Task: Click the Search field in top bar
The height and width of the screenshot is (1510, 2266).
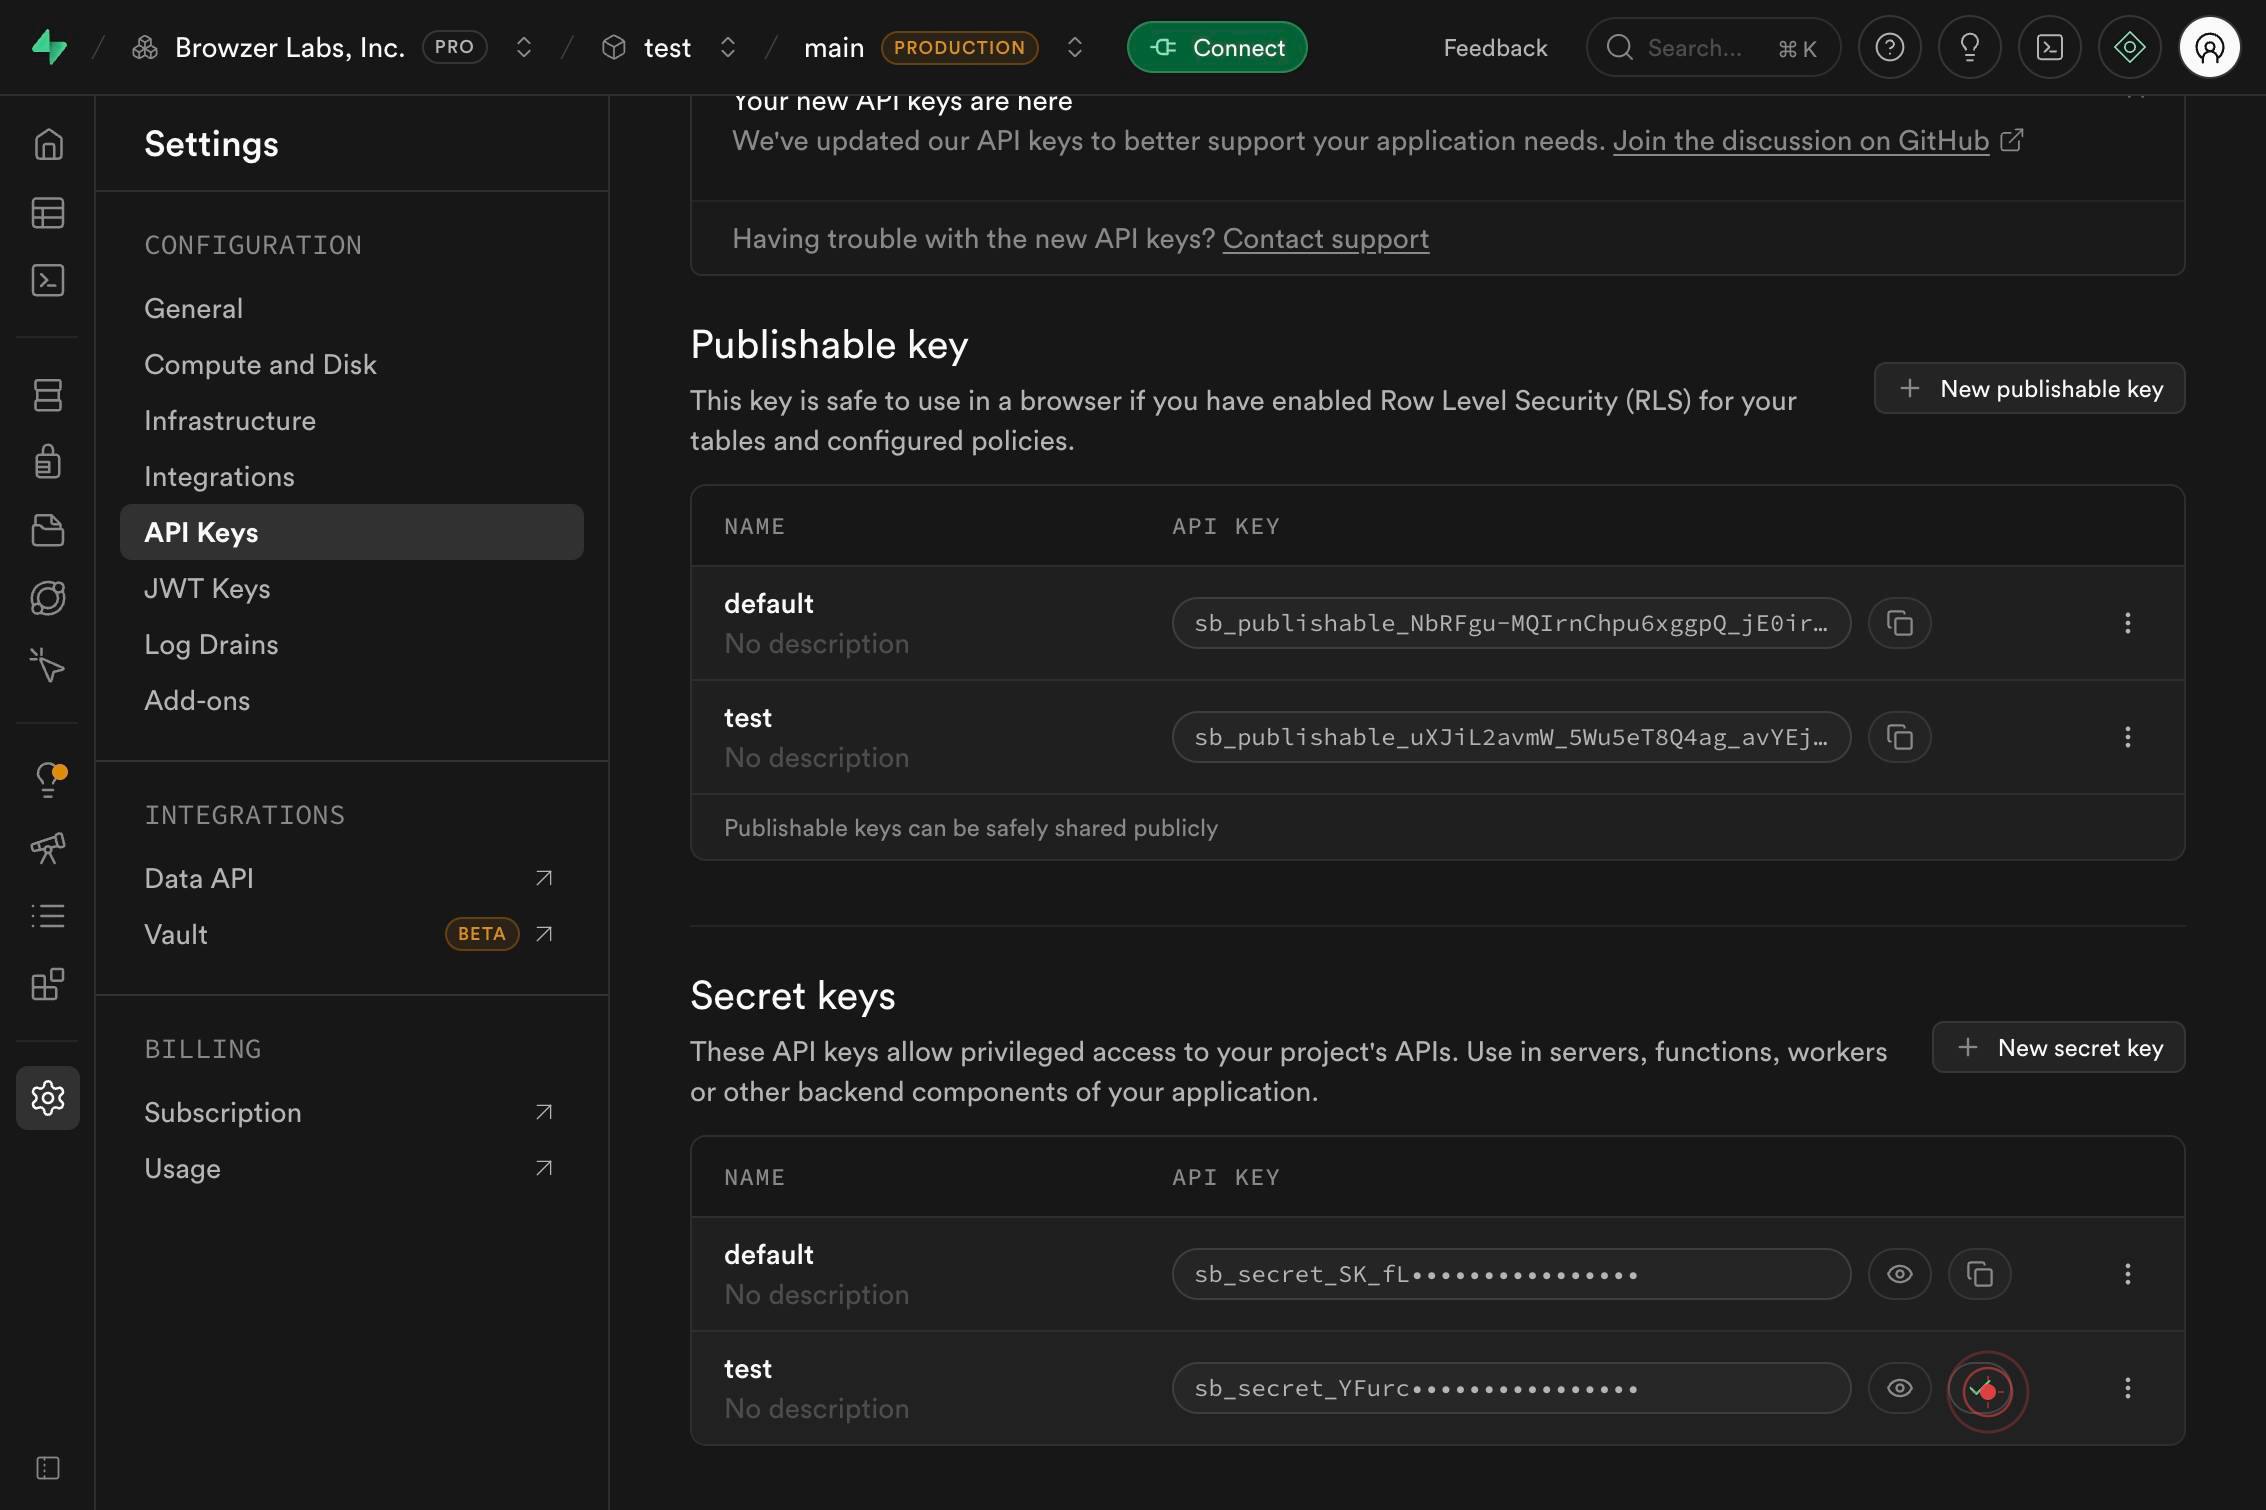Action: tap(1713, 47)
